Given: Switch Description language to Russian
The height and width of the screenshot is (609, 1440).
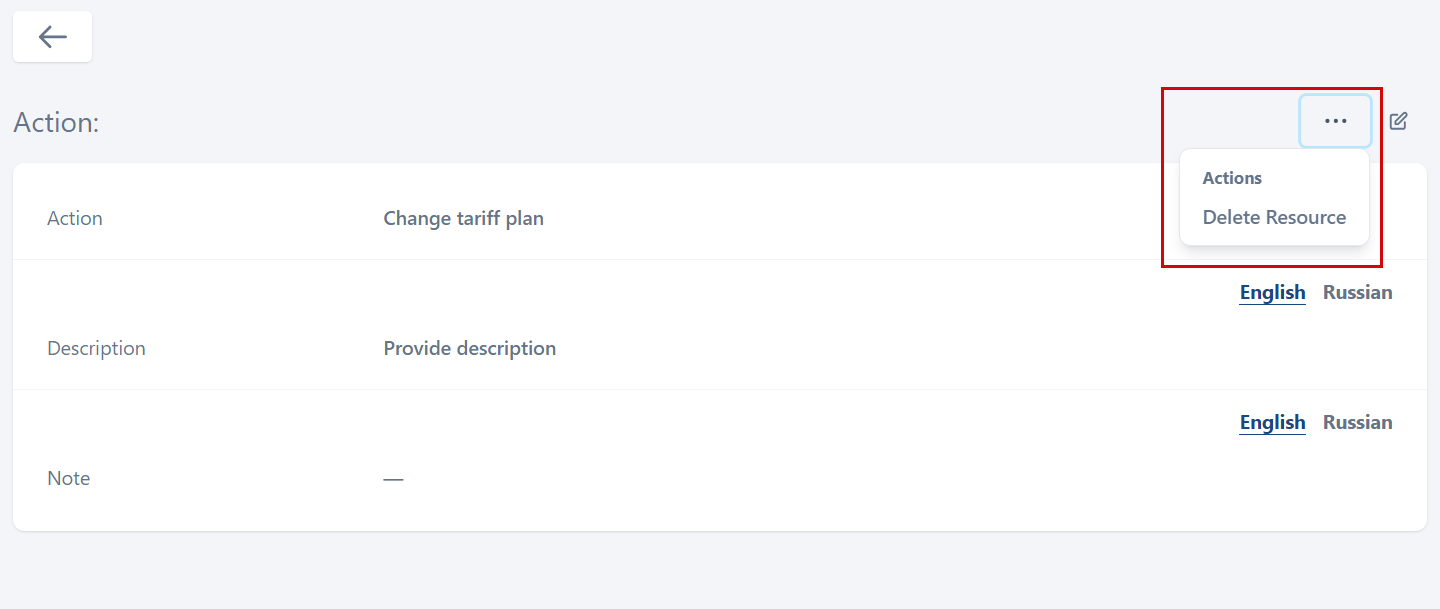Looking at the screenshot, I should pos(1357,293).
